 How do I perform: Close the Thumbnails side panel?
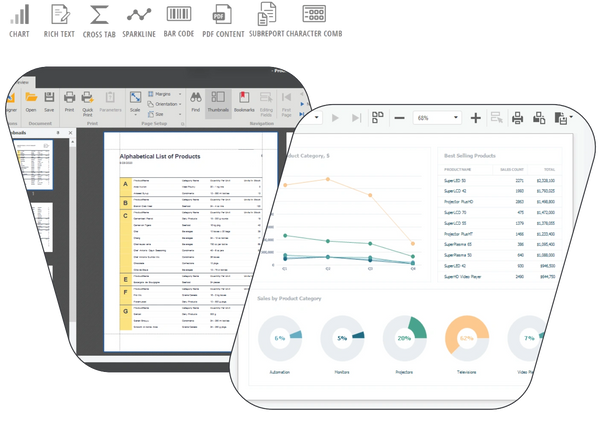coord(70,132)
